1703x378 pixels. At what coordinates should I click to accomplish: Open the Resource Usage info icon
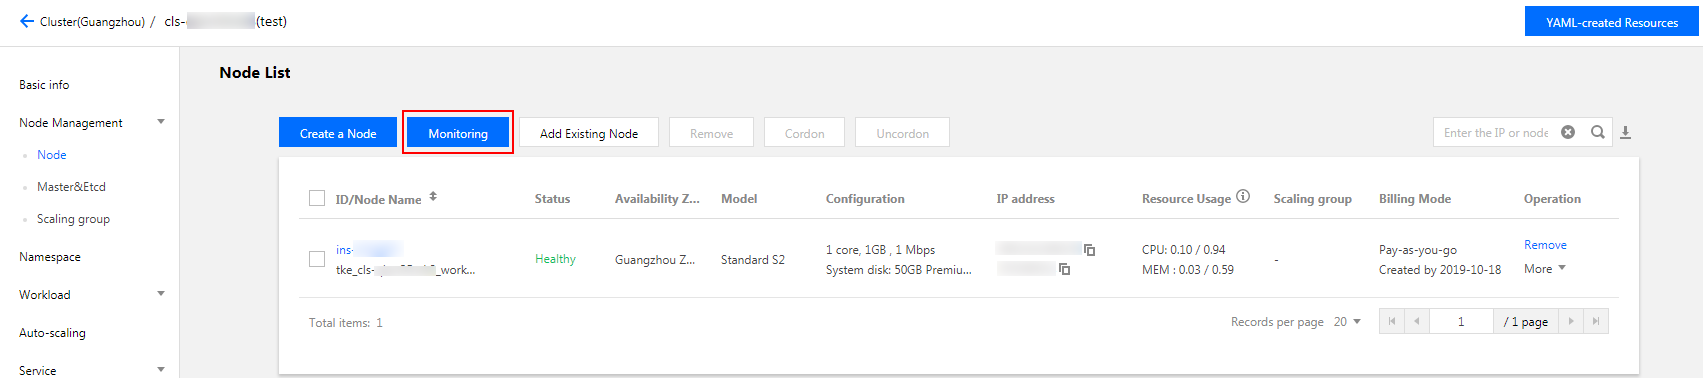(x=1243, y=196)
